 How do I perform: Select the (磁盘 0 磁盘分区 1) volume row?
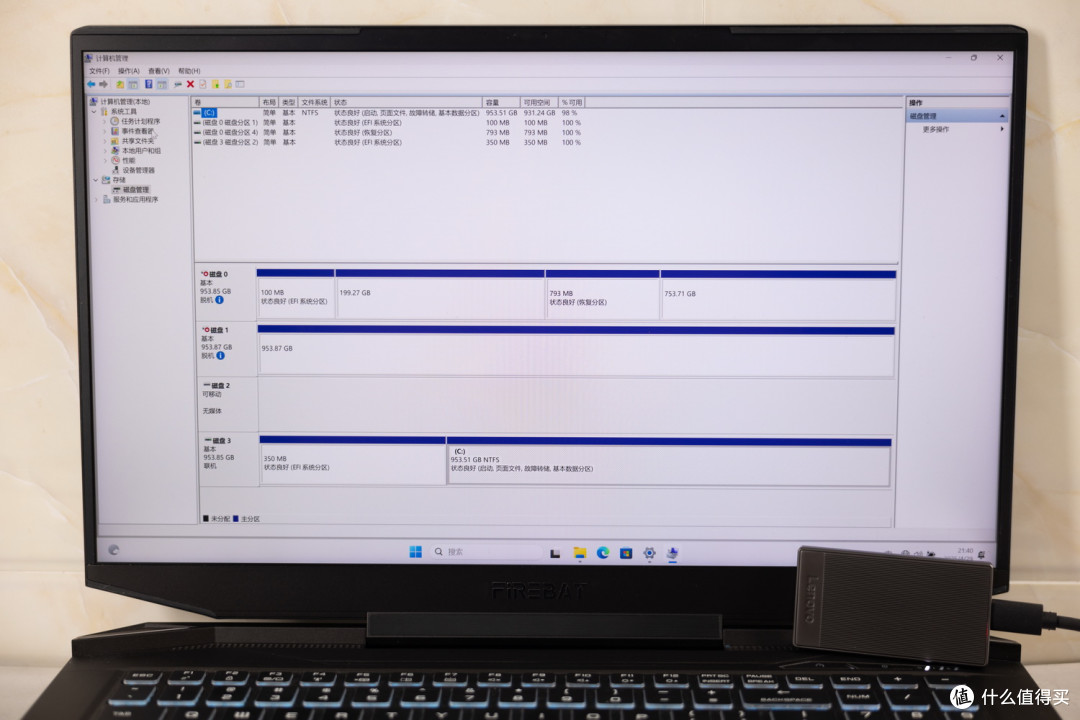point(388,123)
